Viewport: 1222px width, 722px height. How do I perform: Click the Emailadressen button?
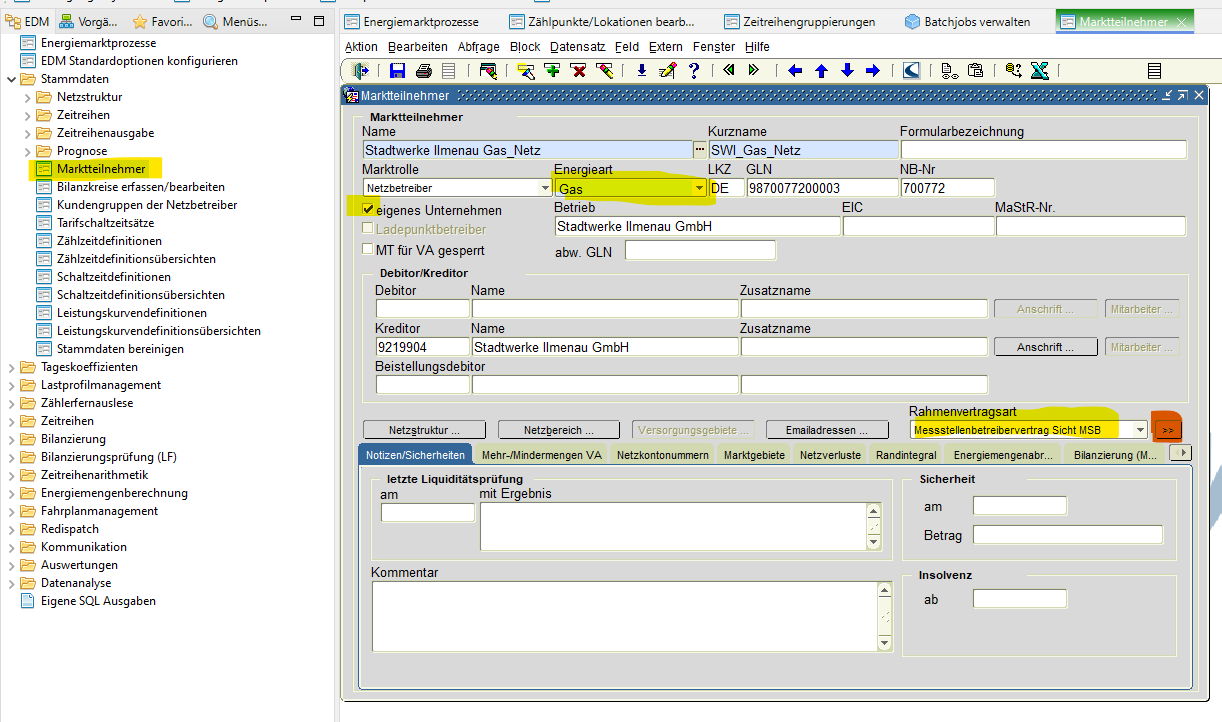click(829, 430)
